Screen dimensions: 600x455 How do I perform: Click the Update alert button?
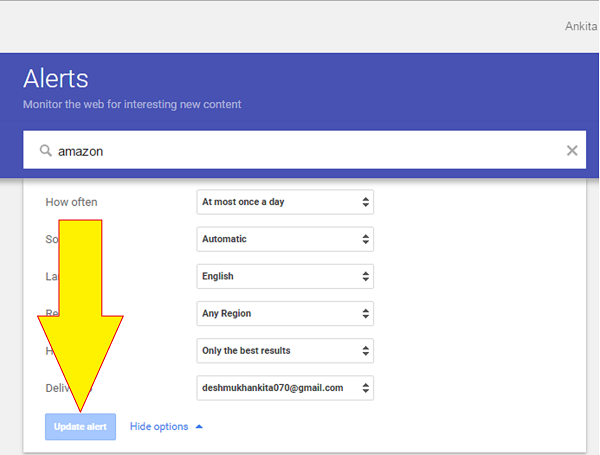[x=80, y=427]
